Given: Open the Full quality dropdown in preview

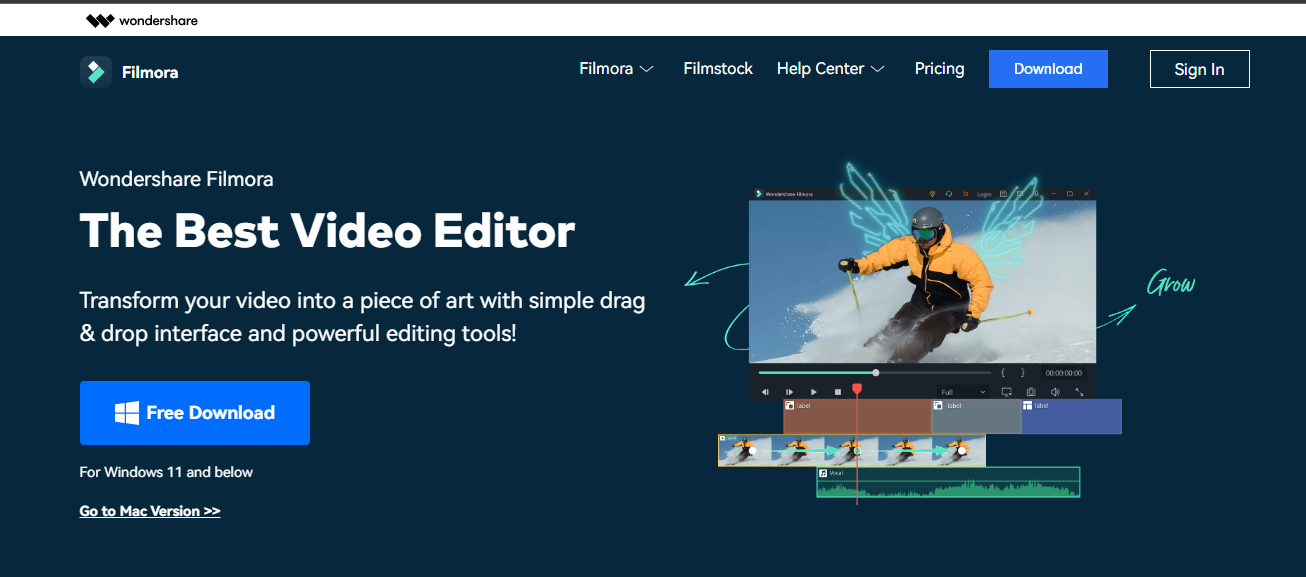Looking at the screenshot, I should (963, 392).
